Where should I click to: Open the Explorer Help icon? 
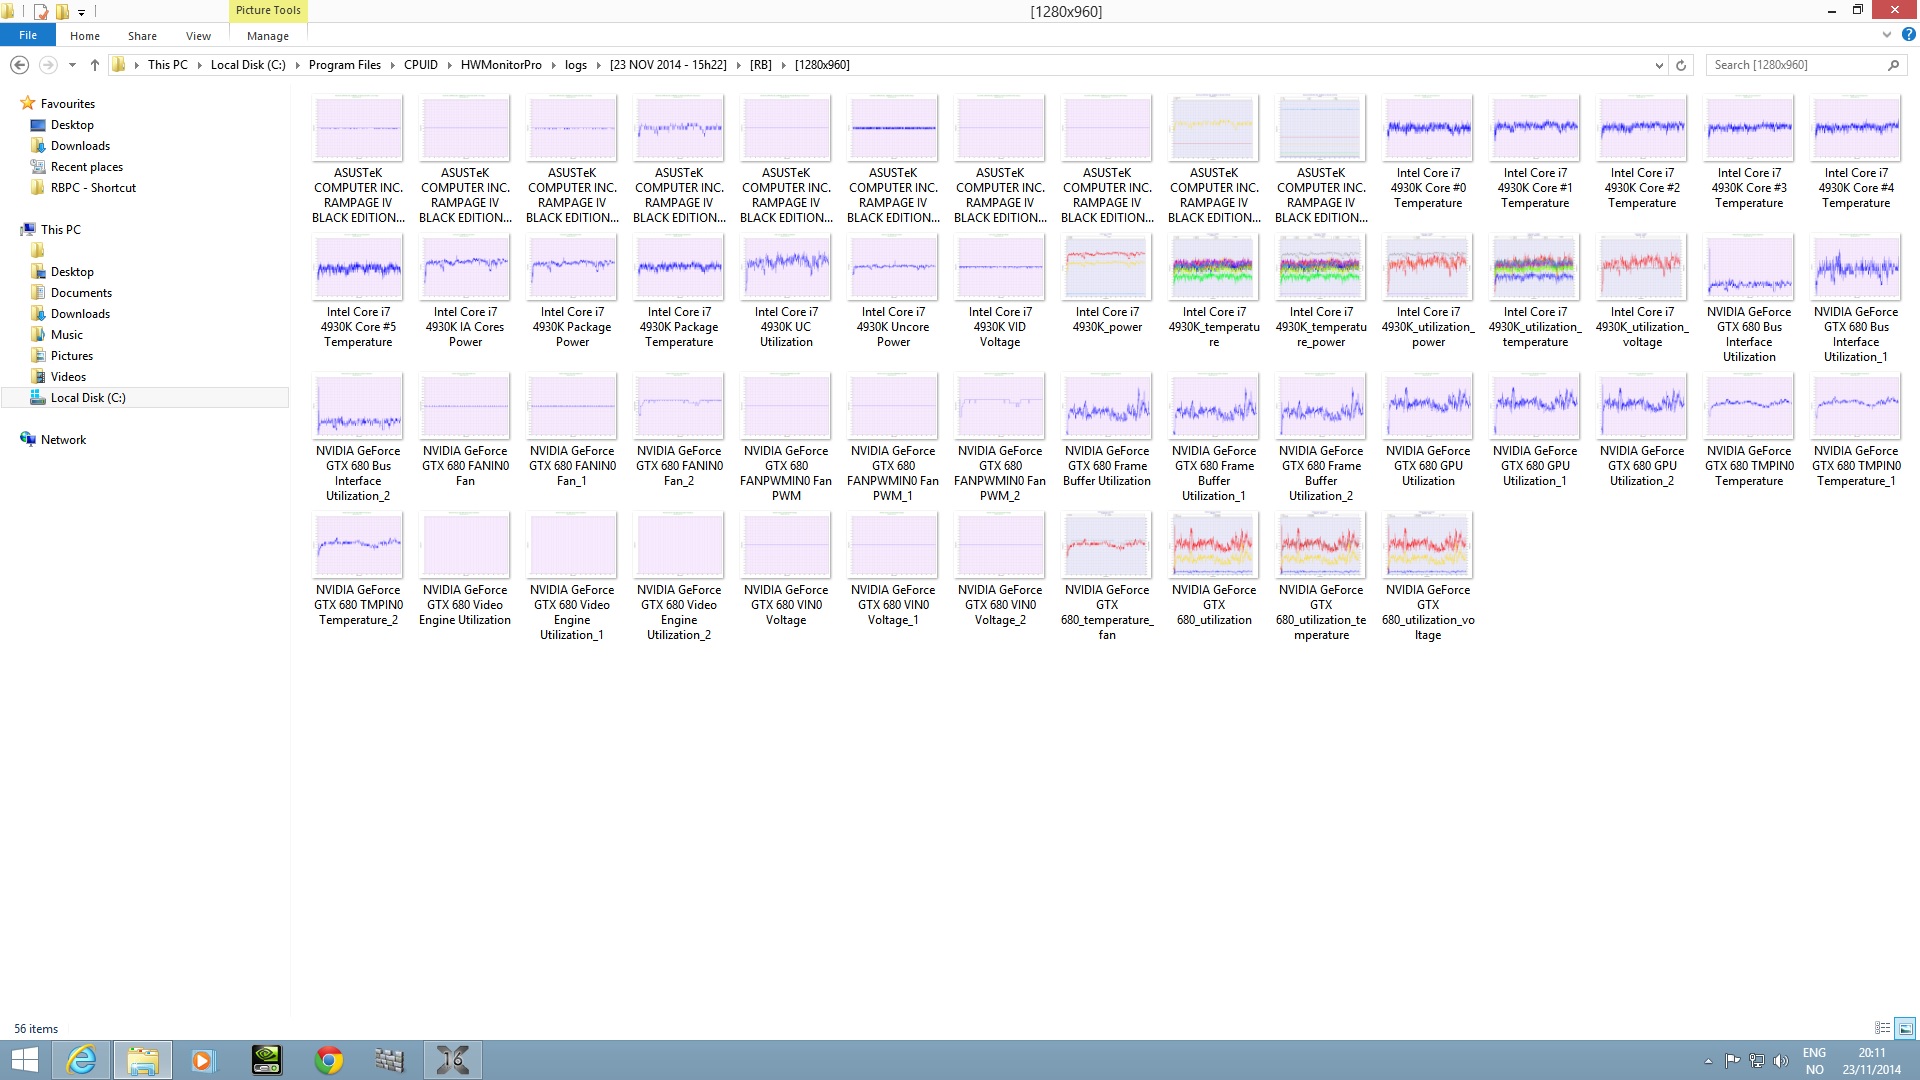coord(1908,34)
